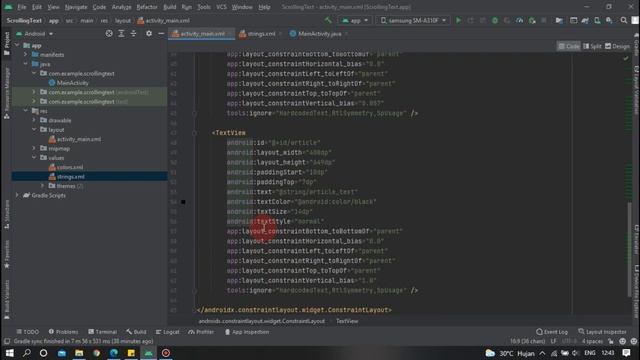The image size is (640, 360).
Task: Toggle the Structure tool window
Action: click(7, 214)
